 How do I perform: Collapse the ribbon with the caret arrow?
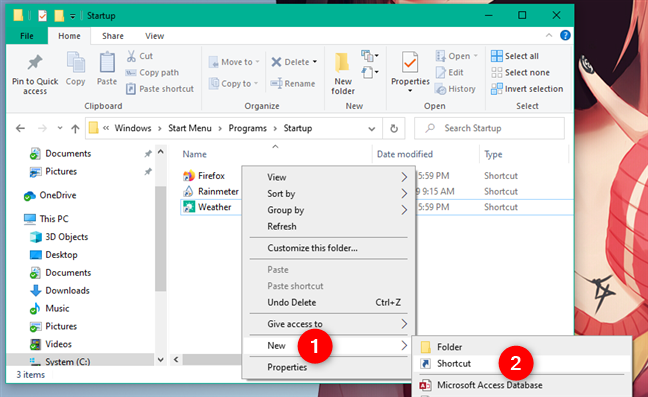point(549,36)
